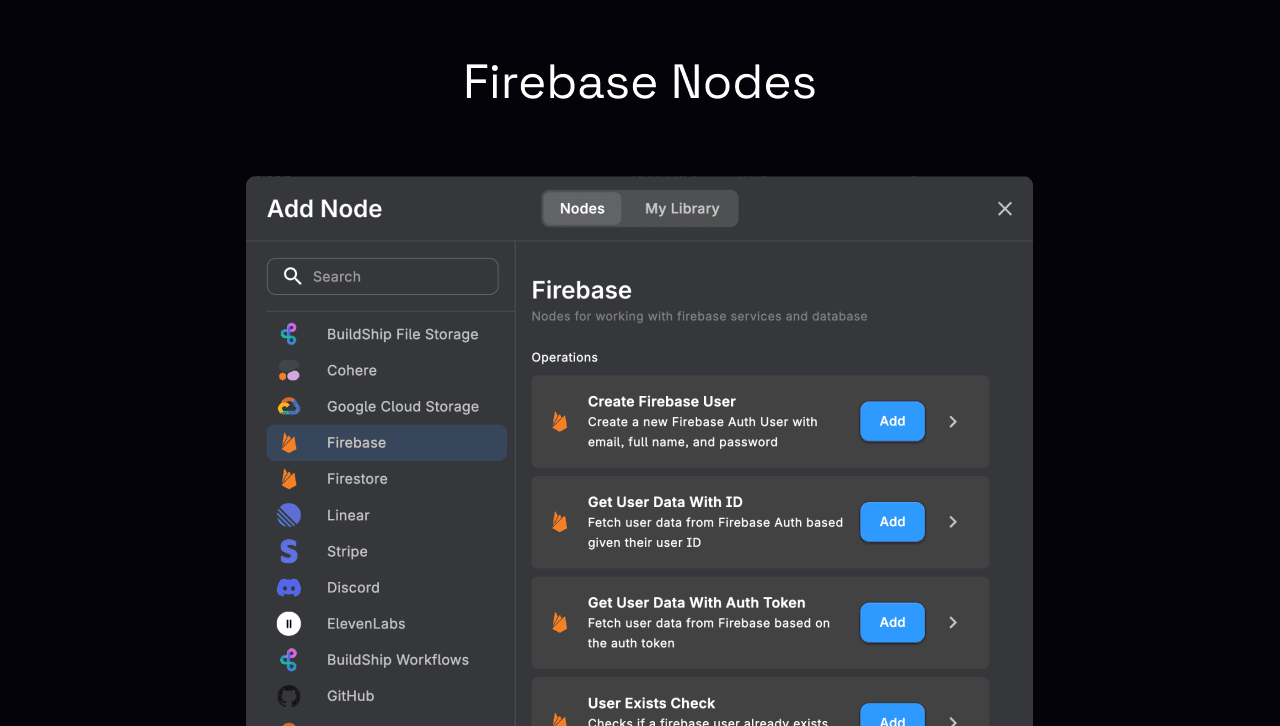Select the Cohere icon in the sidebar
Viewport: 1280px width, 726px height.
[288, 370]
